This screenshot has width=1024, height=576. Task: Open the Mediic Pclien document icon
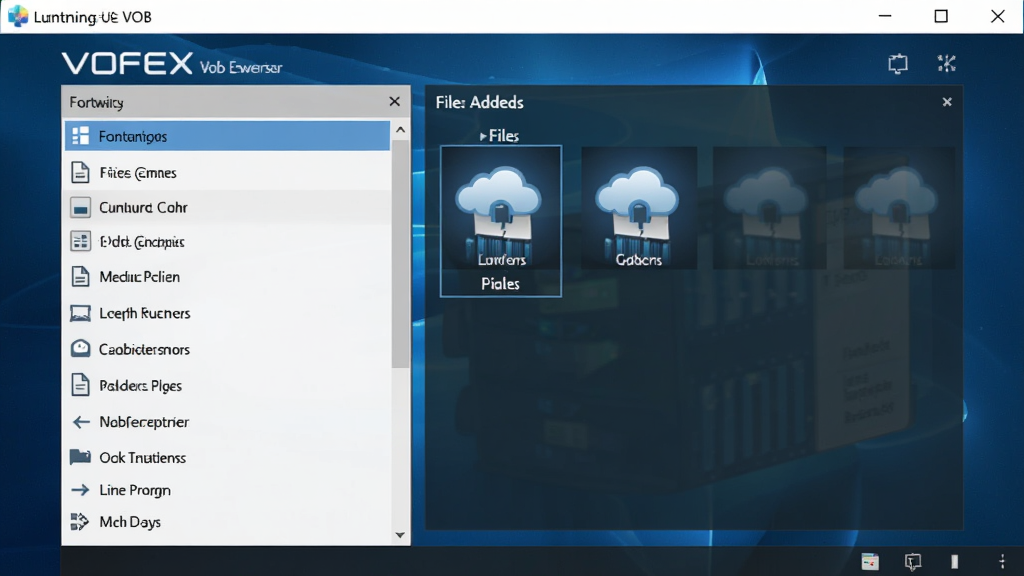pos(80,277)
